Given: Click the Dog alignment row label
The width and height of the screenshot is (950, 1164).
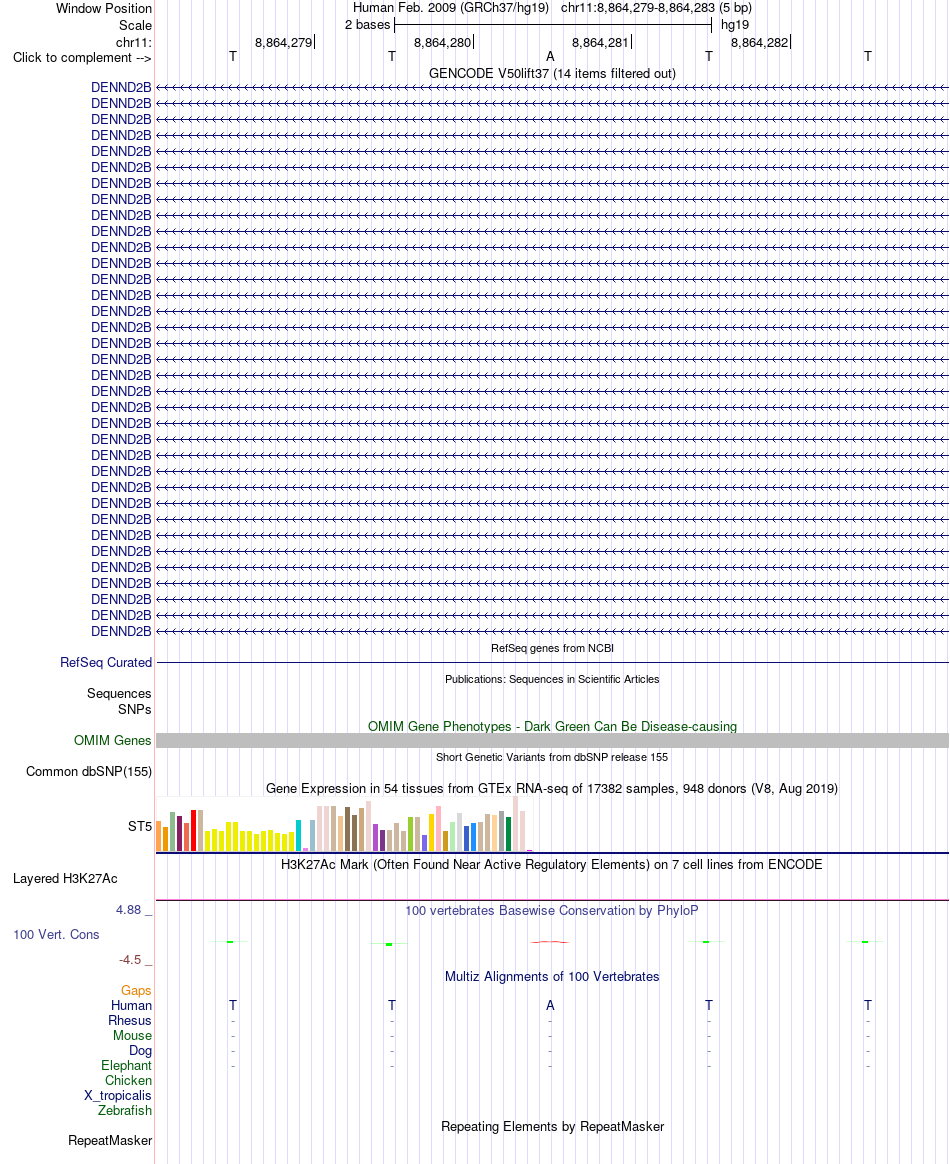Looking at the screenshot, I should point(140,1050).
